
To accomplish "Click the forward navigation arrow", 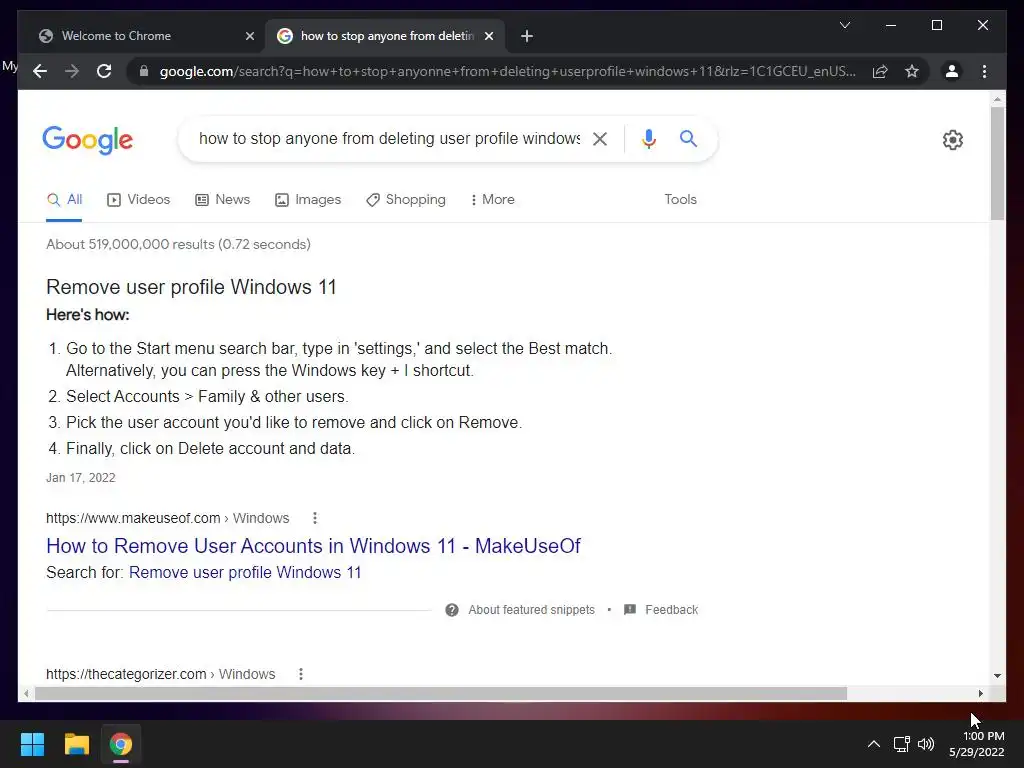I will [x=72, y=71].
